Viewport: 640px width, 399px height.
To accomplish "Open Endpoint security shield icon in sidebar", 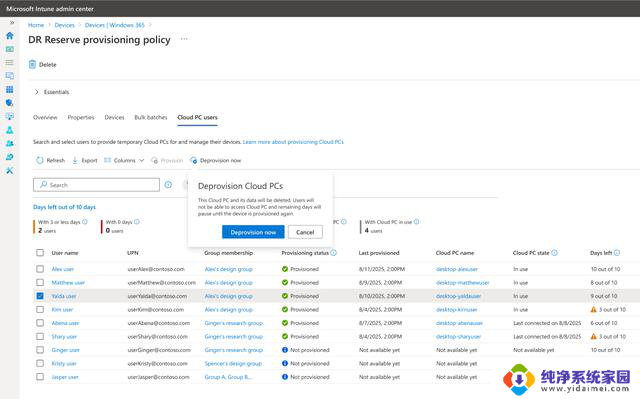I will point(10,103).
